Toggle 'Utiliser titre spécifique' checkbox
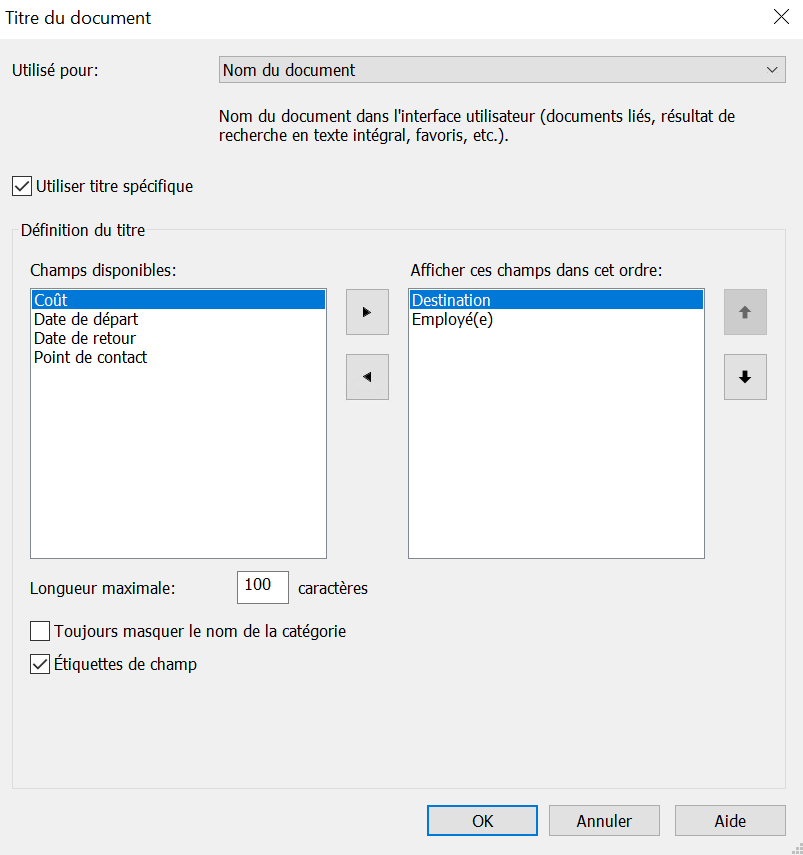Image resolution: width=803 pixels, height=855 pixels. [21, 186]
